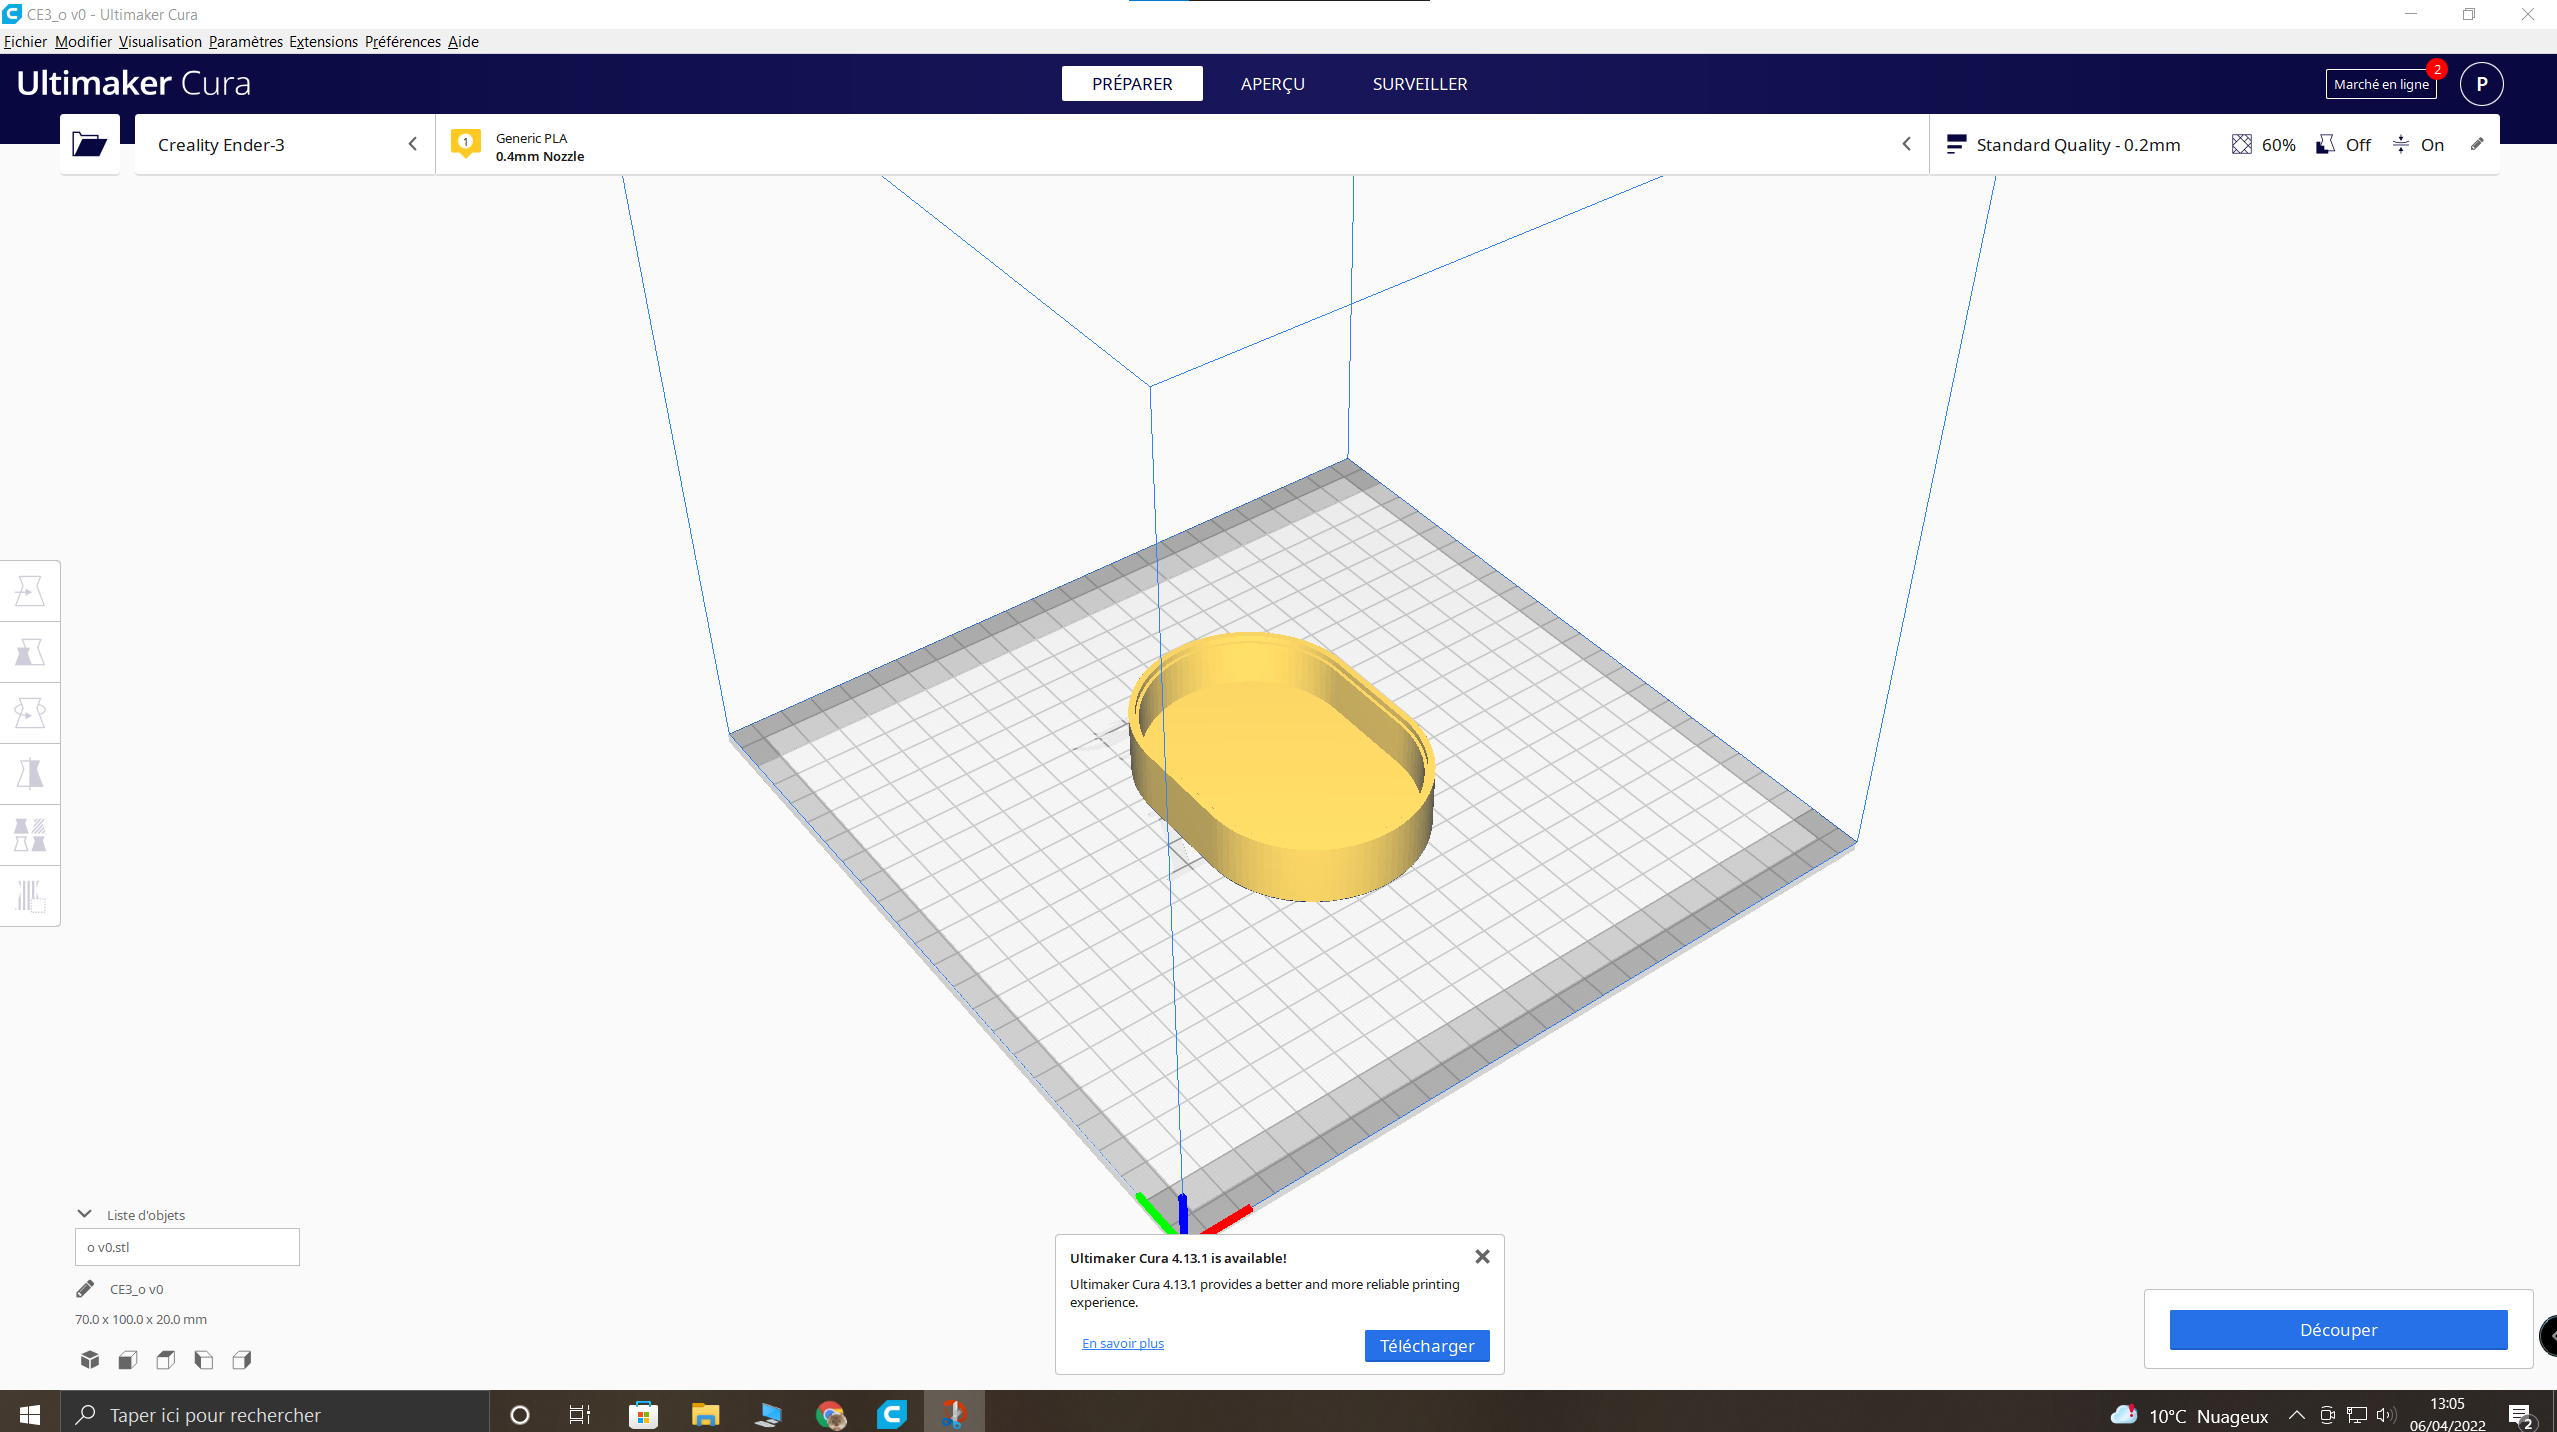The width and height of the screenshot is (2557, 1432).
Task: Click the volume speaker tray icon
Action: click(x=2385, y=1414)
